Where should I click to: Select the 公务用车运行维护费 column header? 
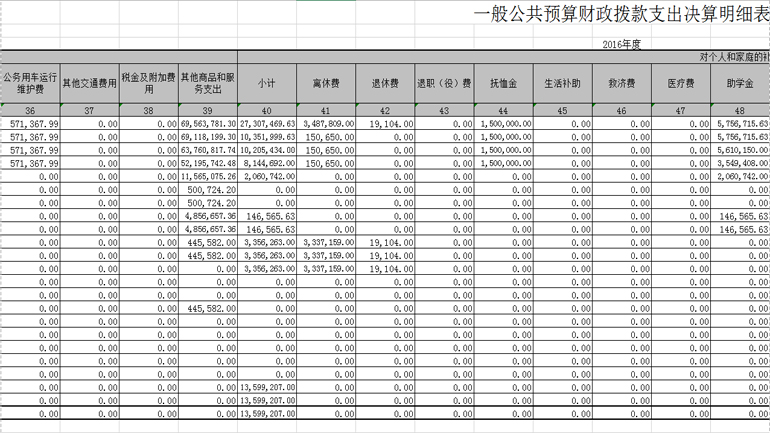point(30,83)
